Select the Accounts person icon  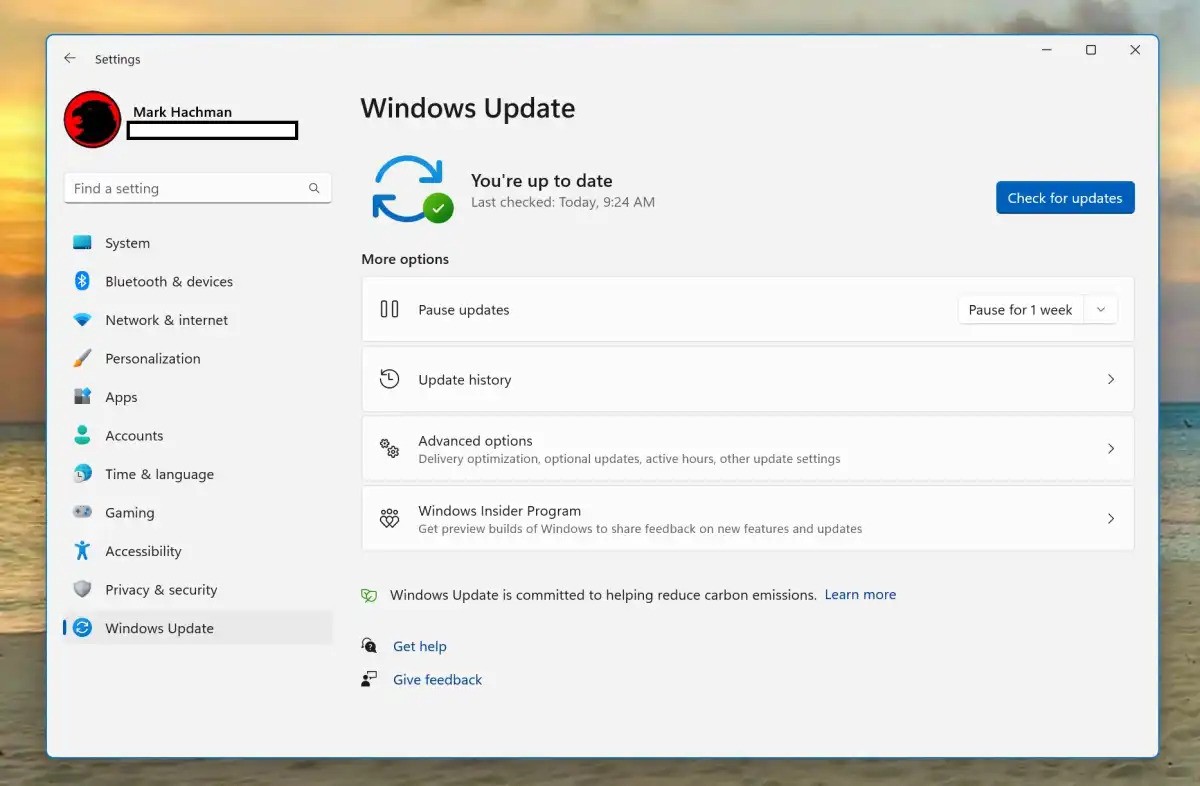(x=82, y=435)
